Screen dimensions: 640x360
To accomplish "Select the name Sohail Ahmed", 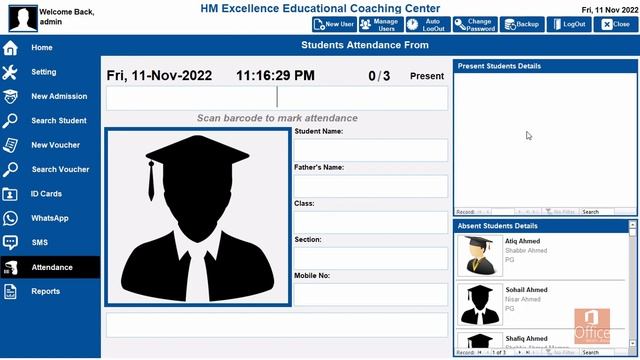I will click(527, 290).
